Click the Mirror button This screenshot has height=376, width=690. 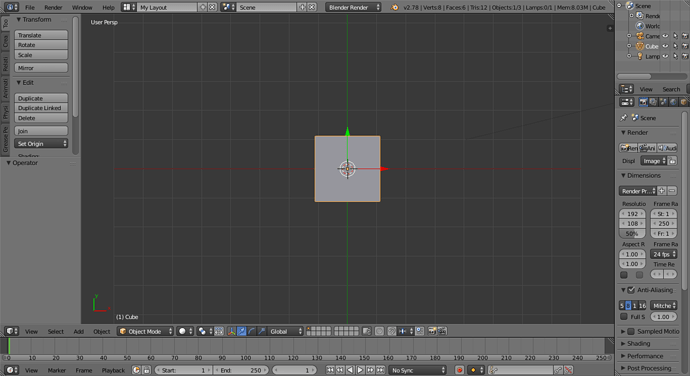click(x=41, y=68)
